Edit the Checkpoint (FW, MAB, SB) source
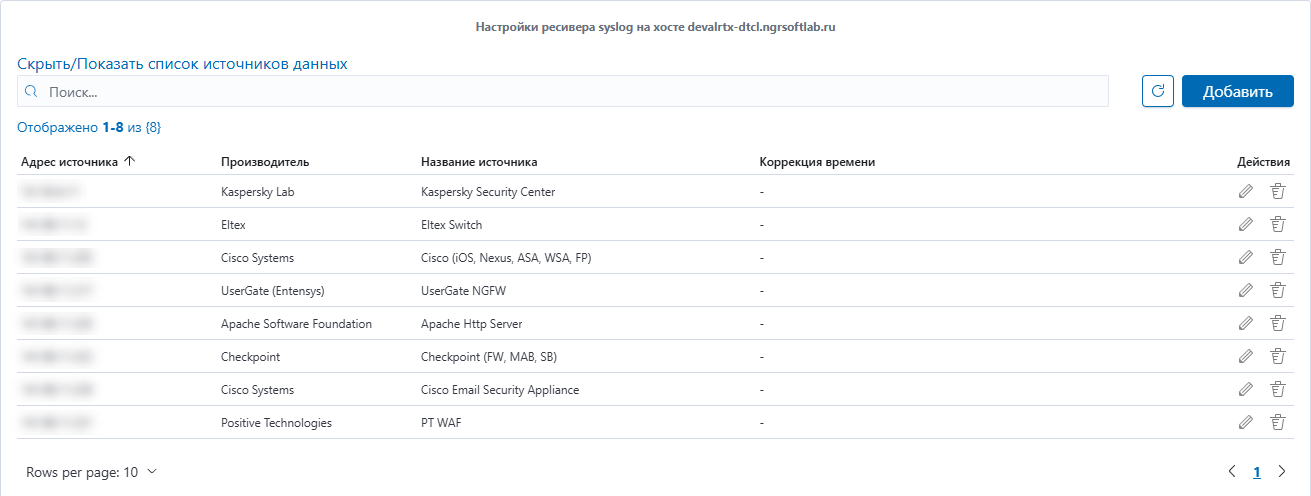Image resolution: width=1311 pixels, height=496 pixels. (x=1245, y=357)
